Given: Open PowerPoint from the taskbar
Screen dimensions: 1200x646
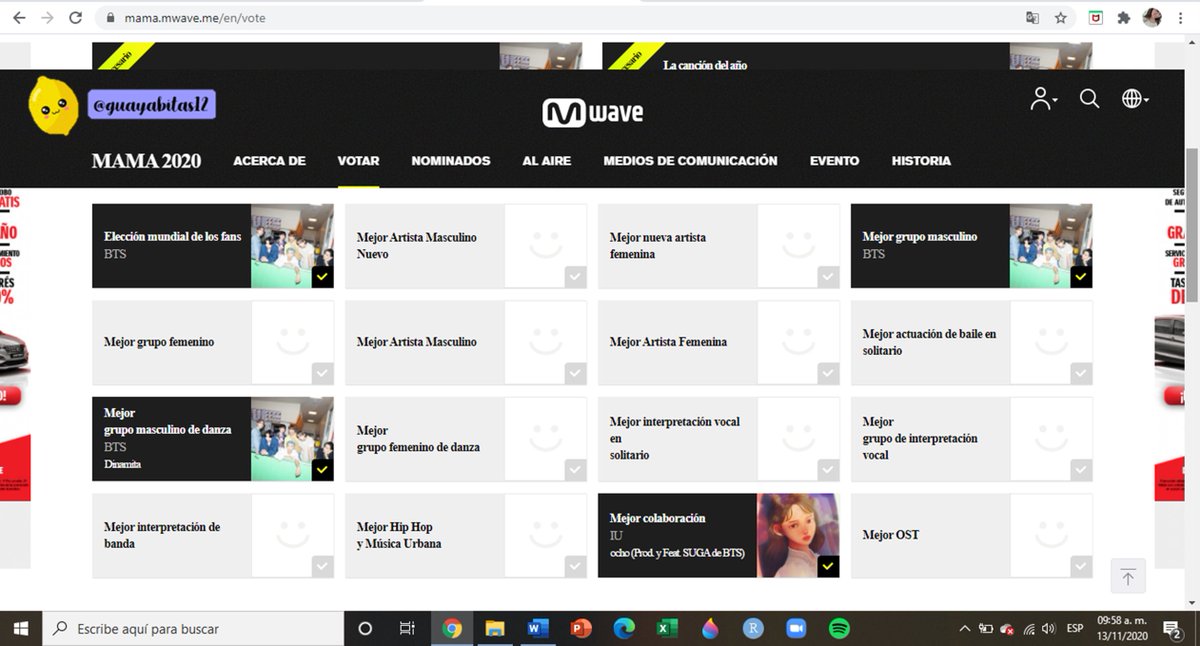Looking at the screenshot, I should 581,628.
